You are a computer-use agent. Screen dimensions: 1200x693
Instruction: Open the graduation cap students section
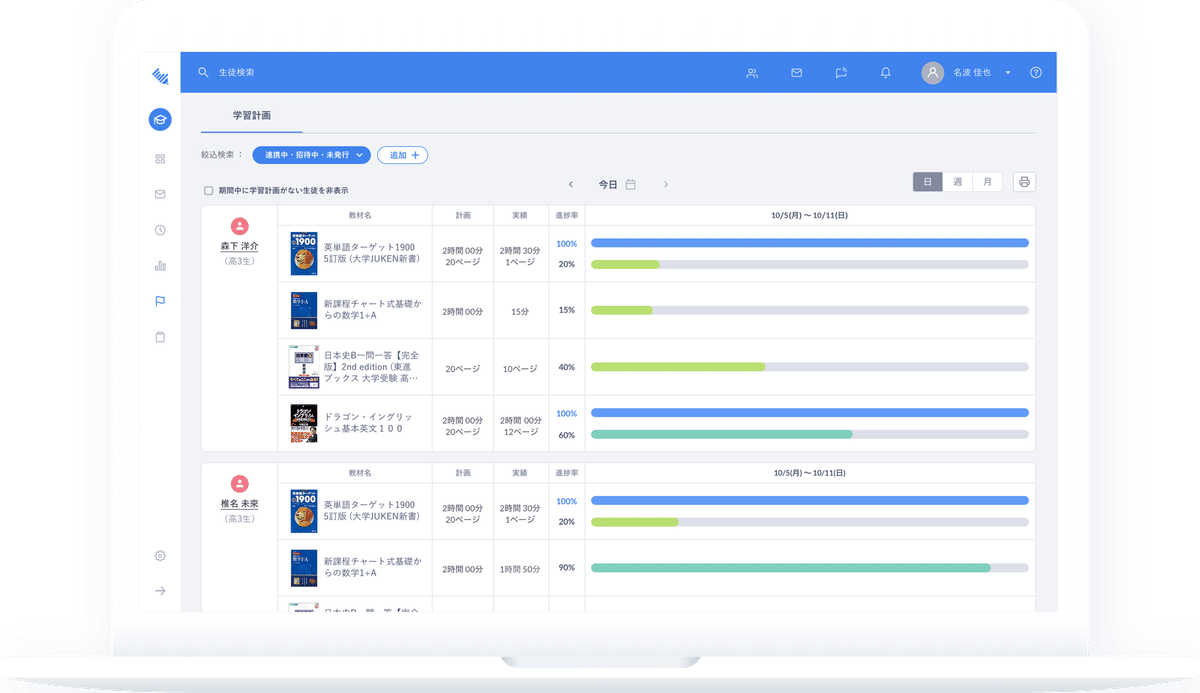(160, 120)
